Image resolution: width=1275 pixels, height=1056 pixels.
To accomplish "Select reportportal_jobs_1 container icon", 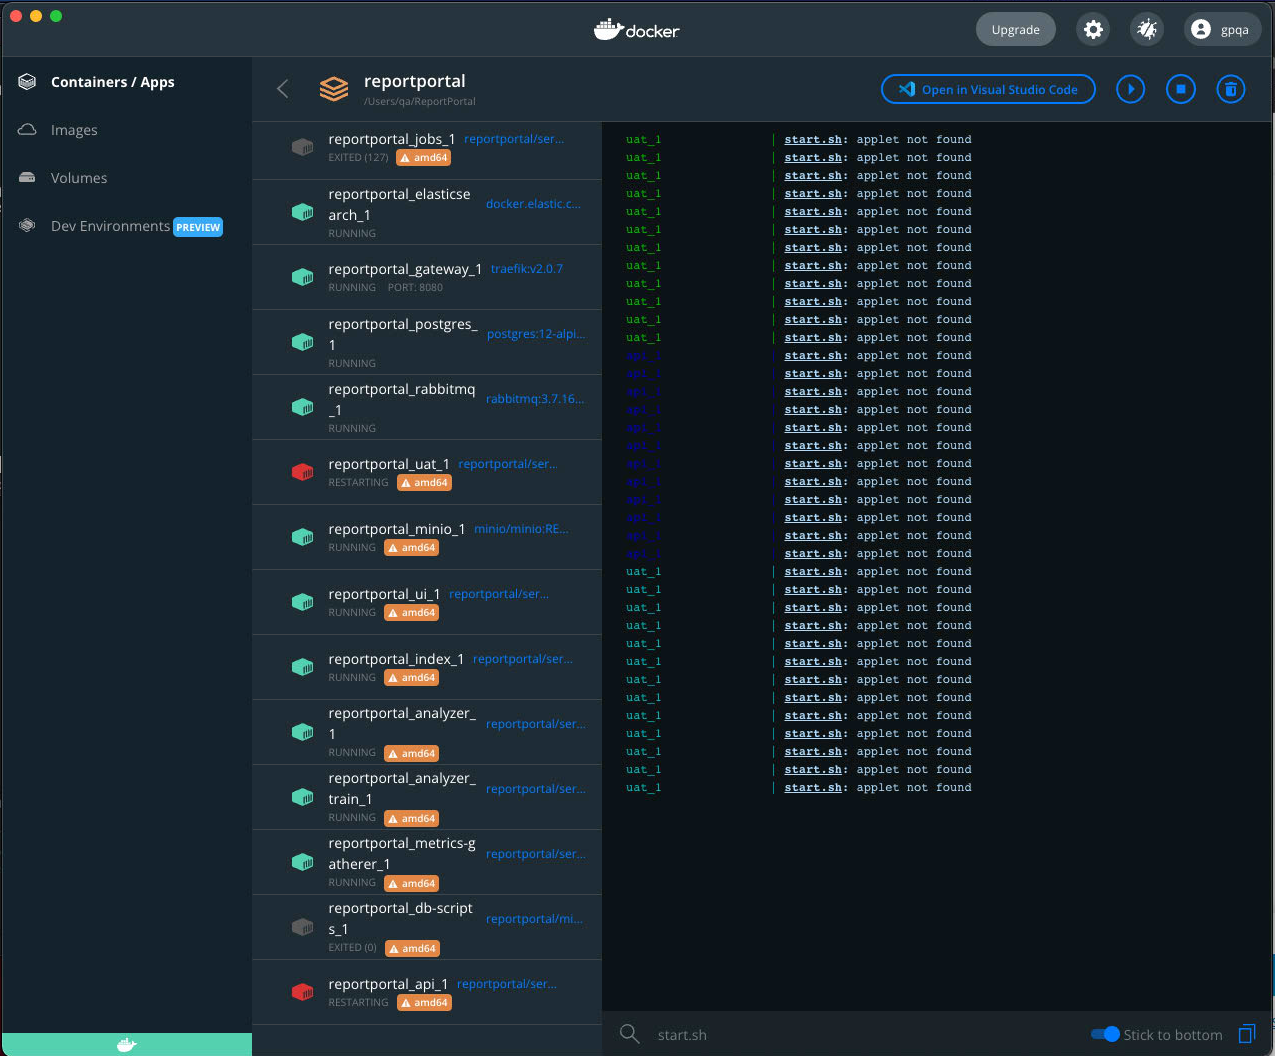I will click(302, 147).
